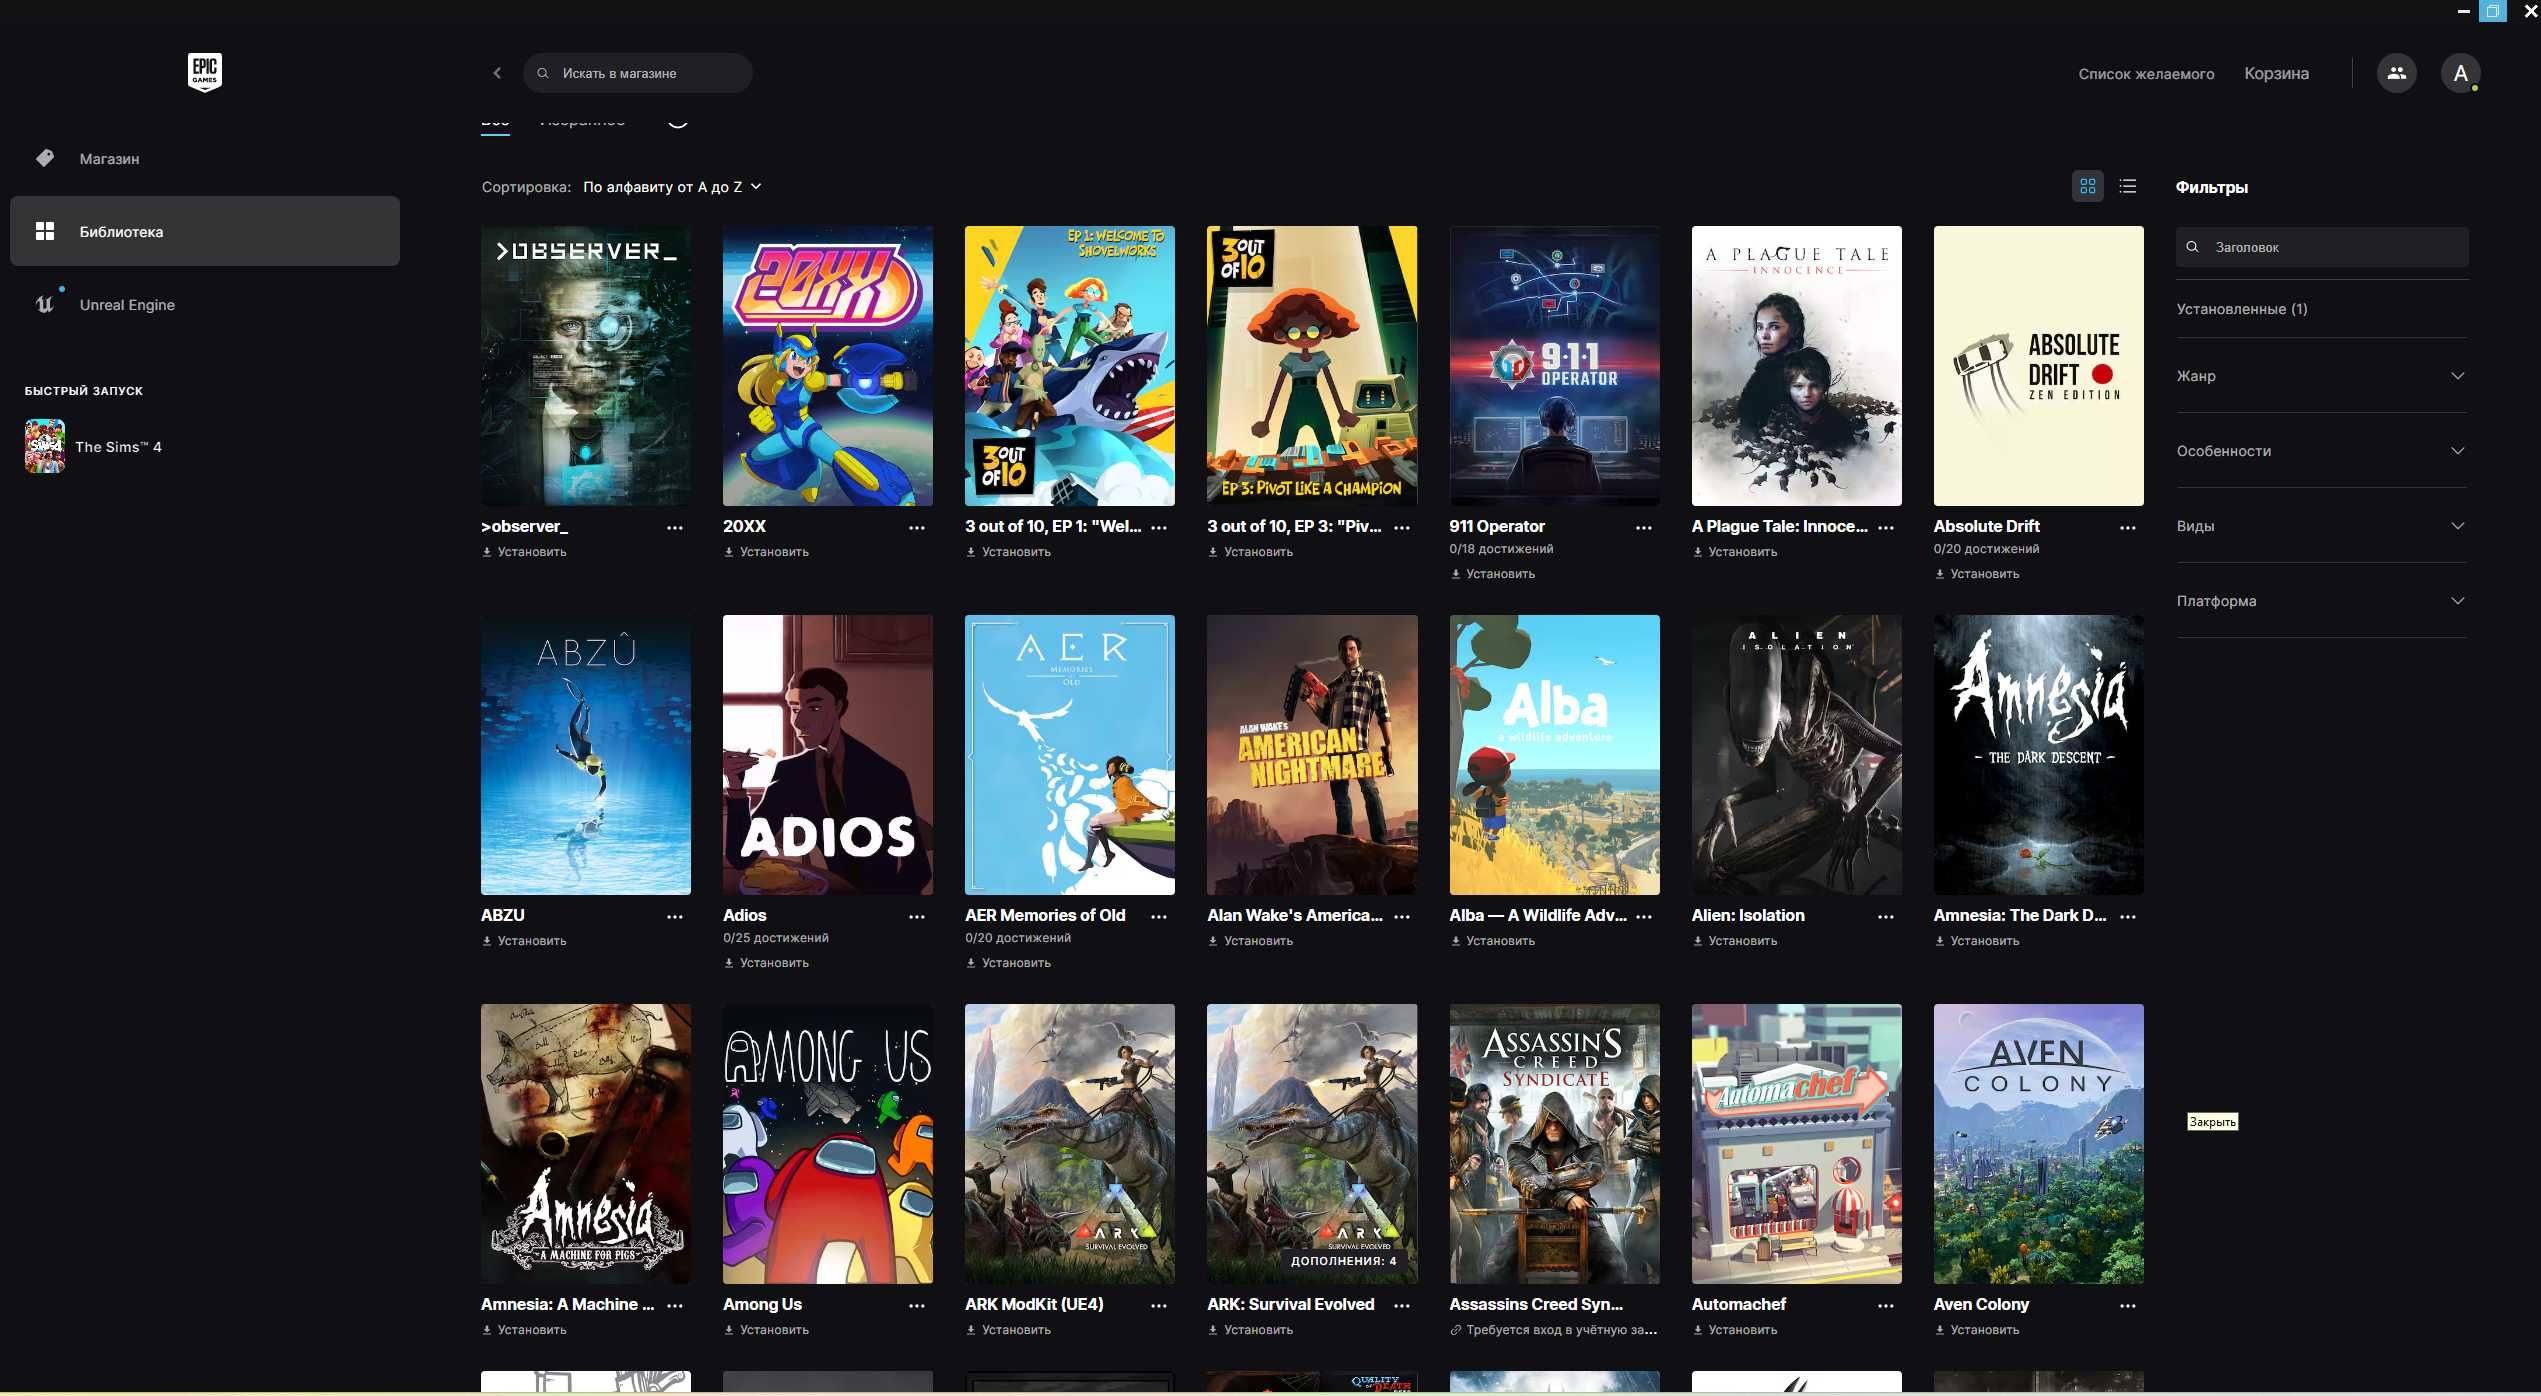Click Установить under ABZU
This screenshot has height=1396, width=2541.
tap(524, 941)
